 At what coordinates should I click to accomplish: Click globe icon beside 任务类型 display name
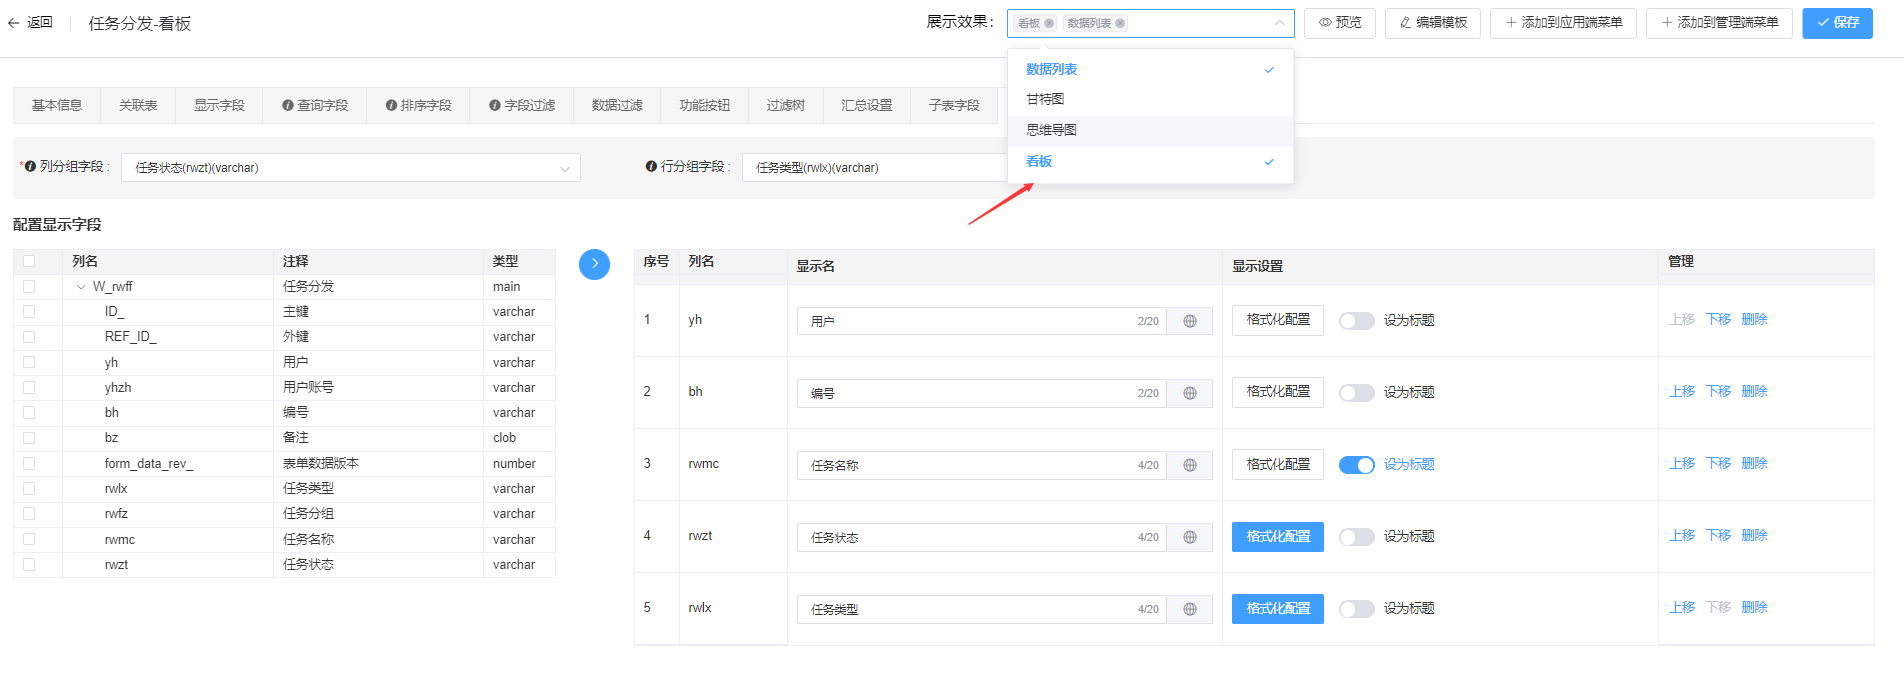tap(1190, 609)
